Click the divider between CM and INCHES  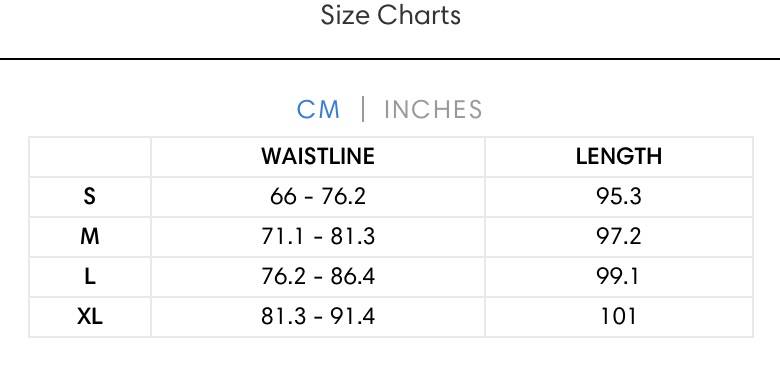pyautogui.click(x=363, y=109)
